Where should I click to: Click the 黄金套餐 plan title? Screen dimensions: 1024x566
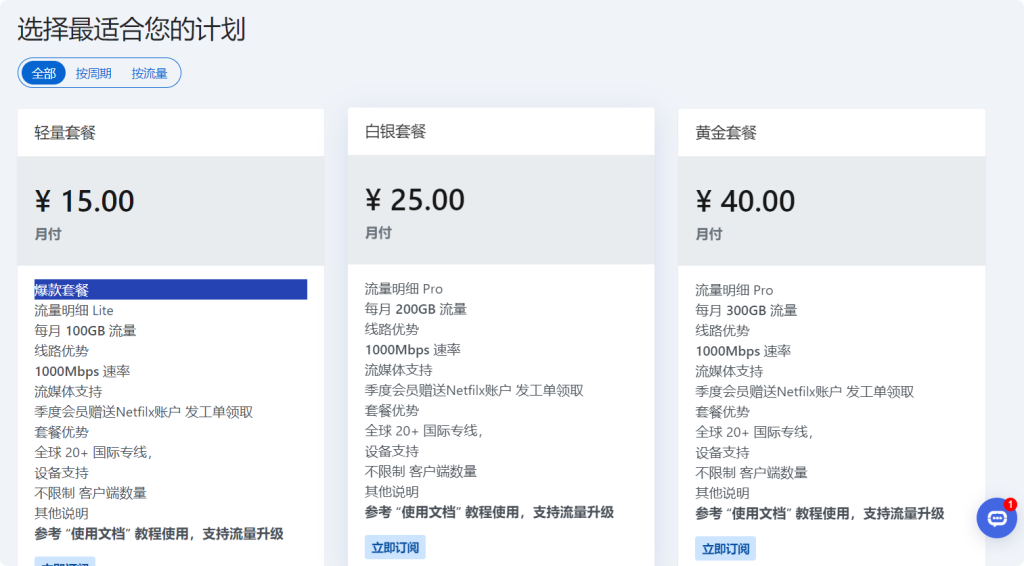(726, 133)
